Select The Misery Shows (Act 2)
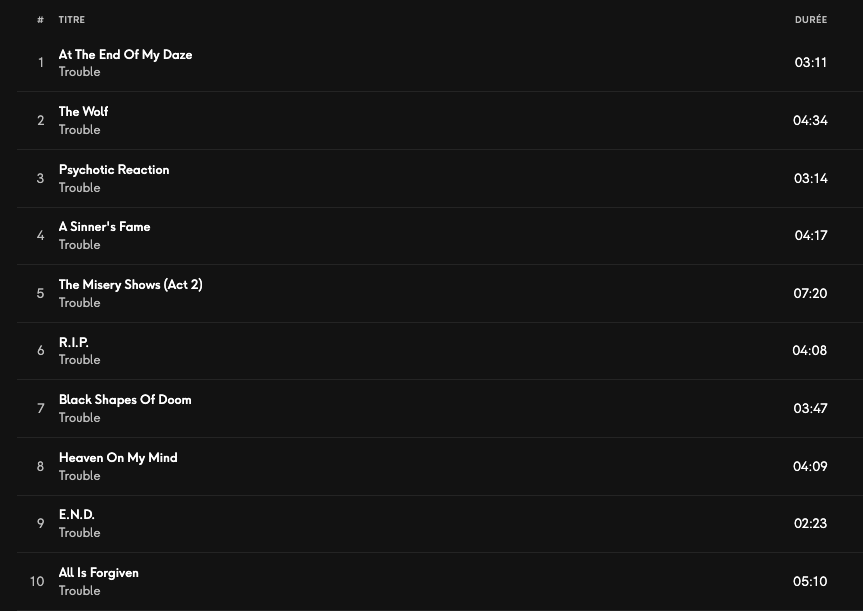The height and width of the screenshot is (611, 863). 130,285
